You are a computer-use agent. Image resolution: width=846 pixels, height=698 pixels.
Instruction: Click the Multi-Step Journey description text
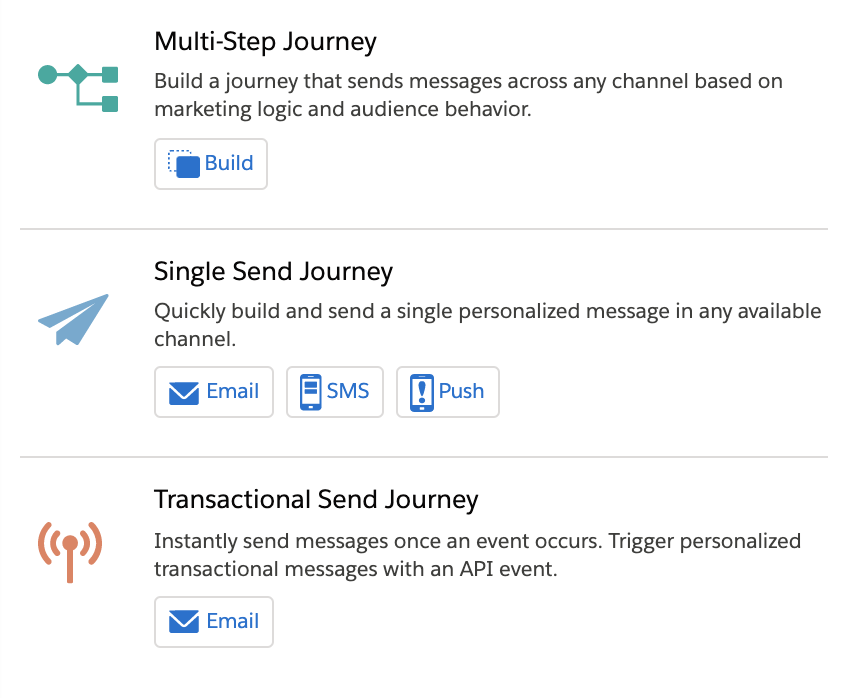468,95
